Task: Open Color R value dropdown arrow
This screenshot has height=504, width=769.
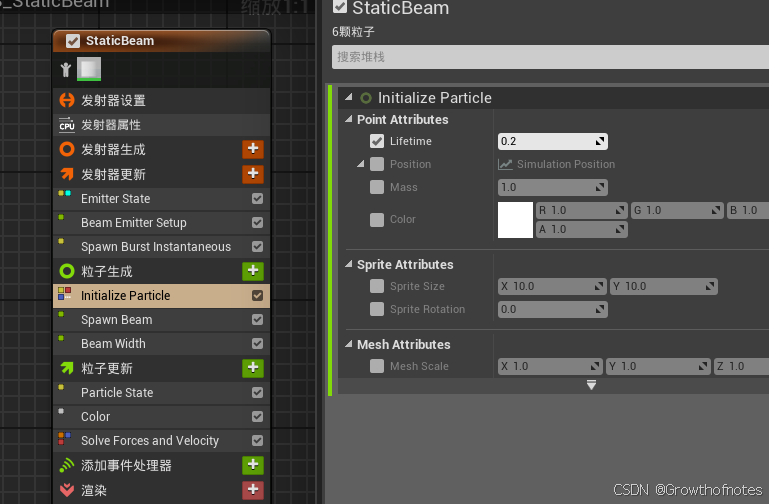Action: (x=620, y=210)
